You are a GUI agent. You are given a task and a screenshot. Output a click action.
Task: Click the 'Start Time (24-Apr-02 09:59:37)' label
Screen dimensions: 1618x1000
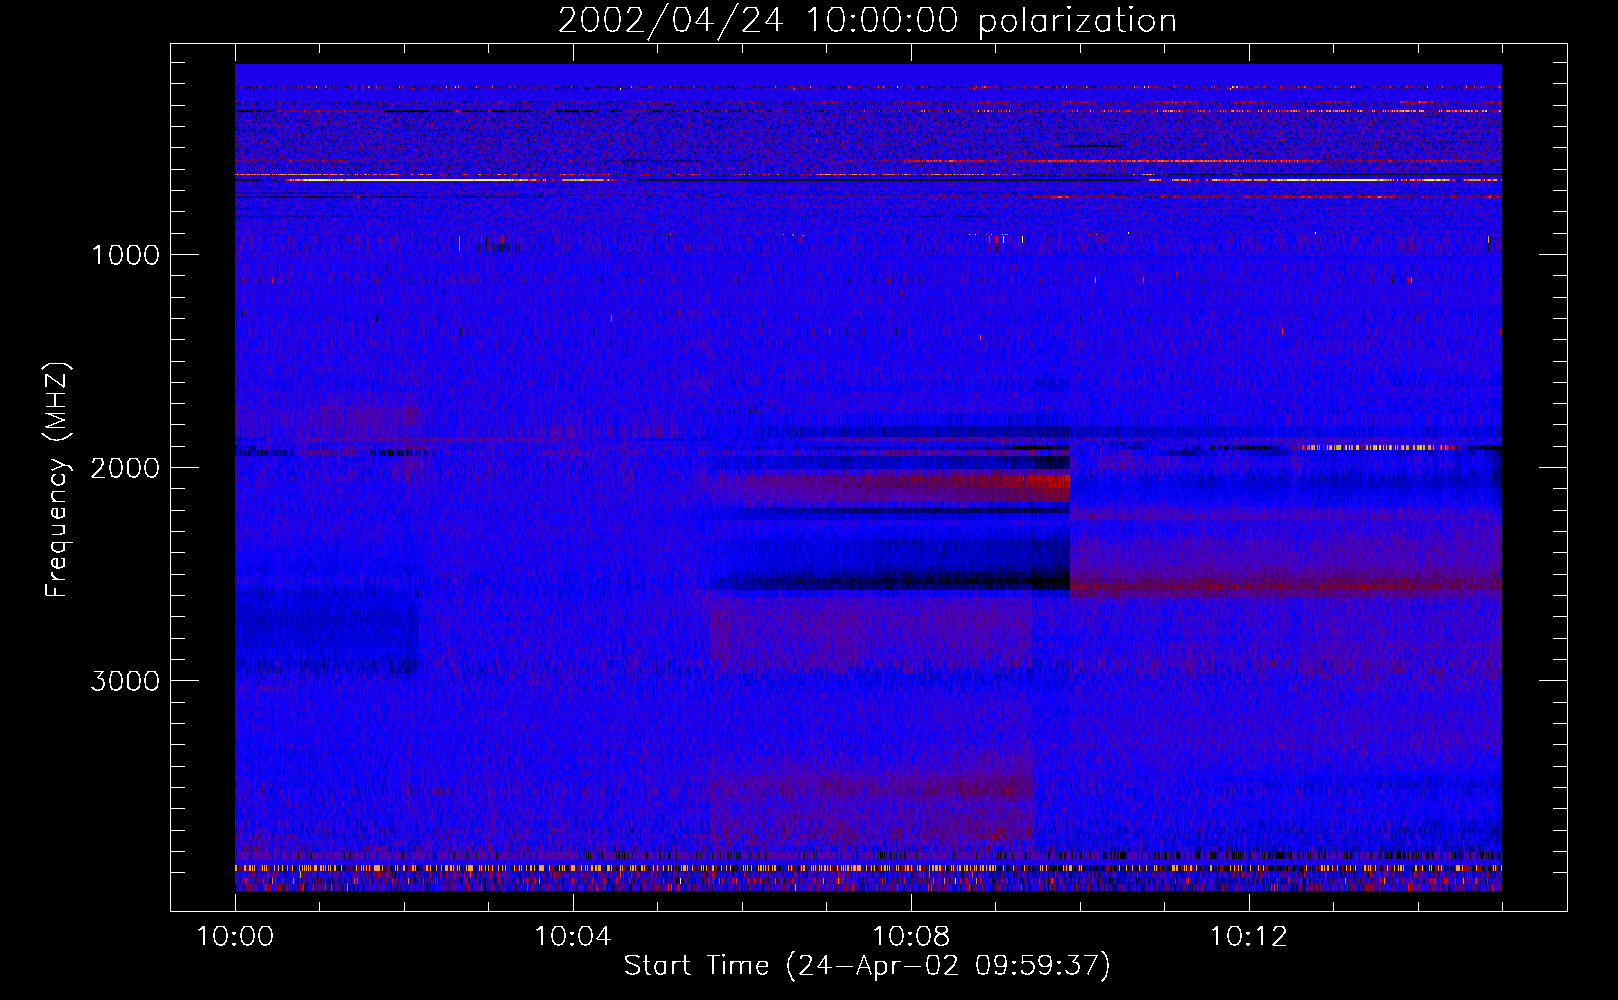867,966
